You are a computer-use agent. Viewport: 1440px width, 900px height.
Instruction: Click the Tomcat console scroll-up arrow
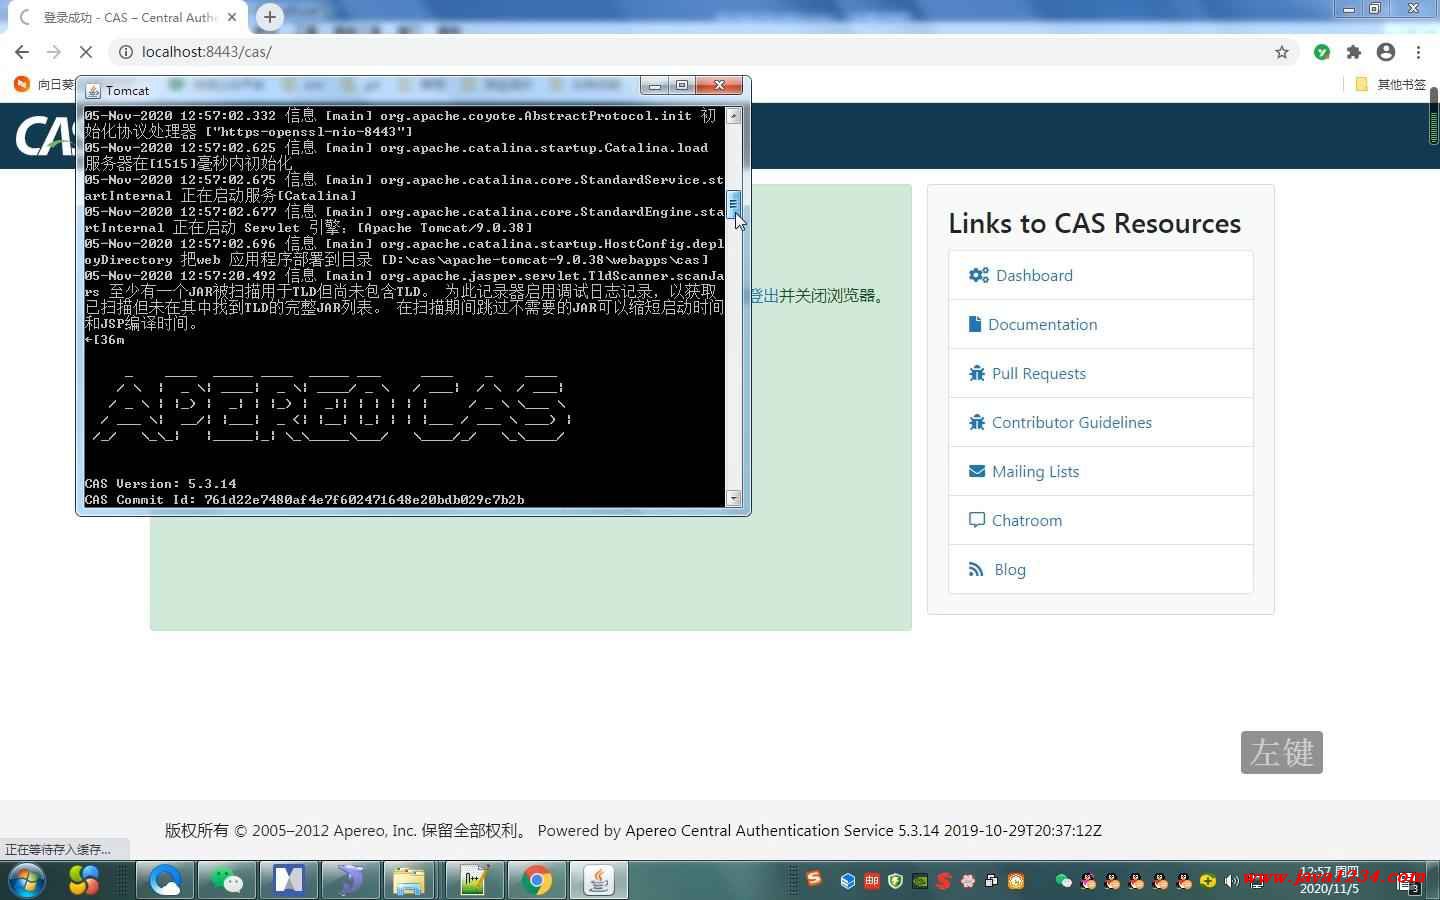pos(734,116)
